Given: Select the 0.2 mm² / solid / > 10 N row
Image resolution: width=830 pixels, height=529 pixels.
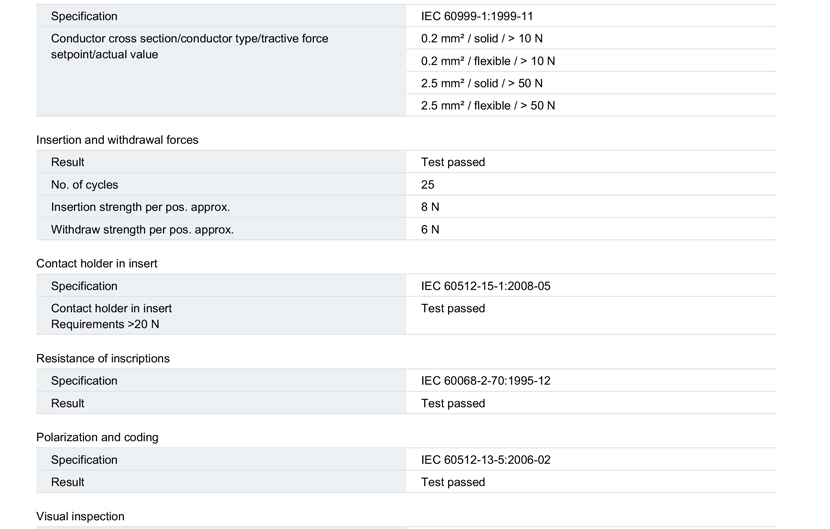Looking at the screenshot, I should 591,39.
